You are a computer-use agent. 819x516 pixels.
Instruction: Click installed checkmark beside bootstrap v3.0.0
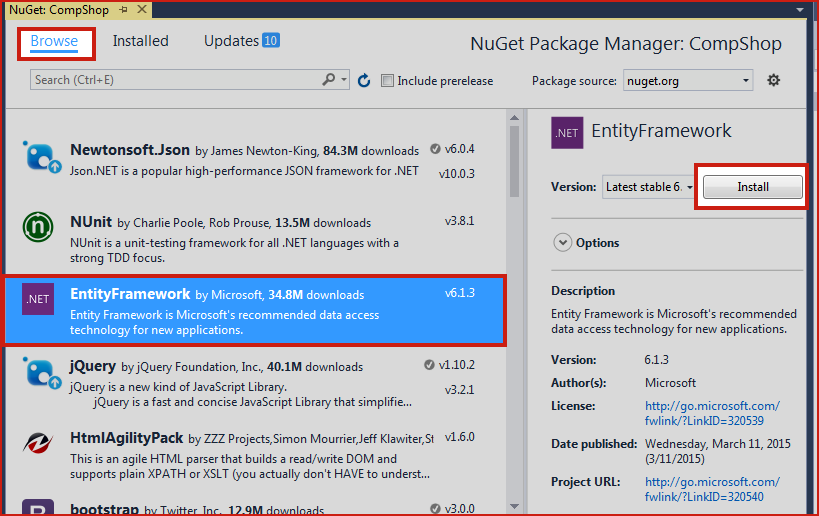(x=435, y=508)
